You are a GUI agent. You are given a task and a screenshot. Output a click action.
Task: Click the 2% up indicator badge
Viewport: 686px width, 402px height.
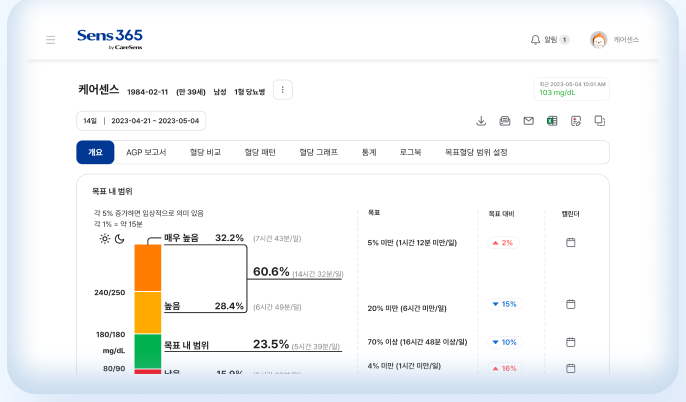[x=503, y=243]
